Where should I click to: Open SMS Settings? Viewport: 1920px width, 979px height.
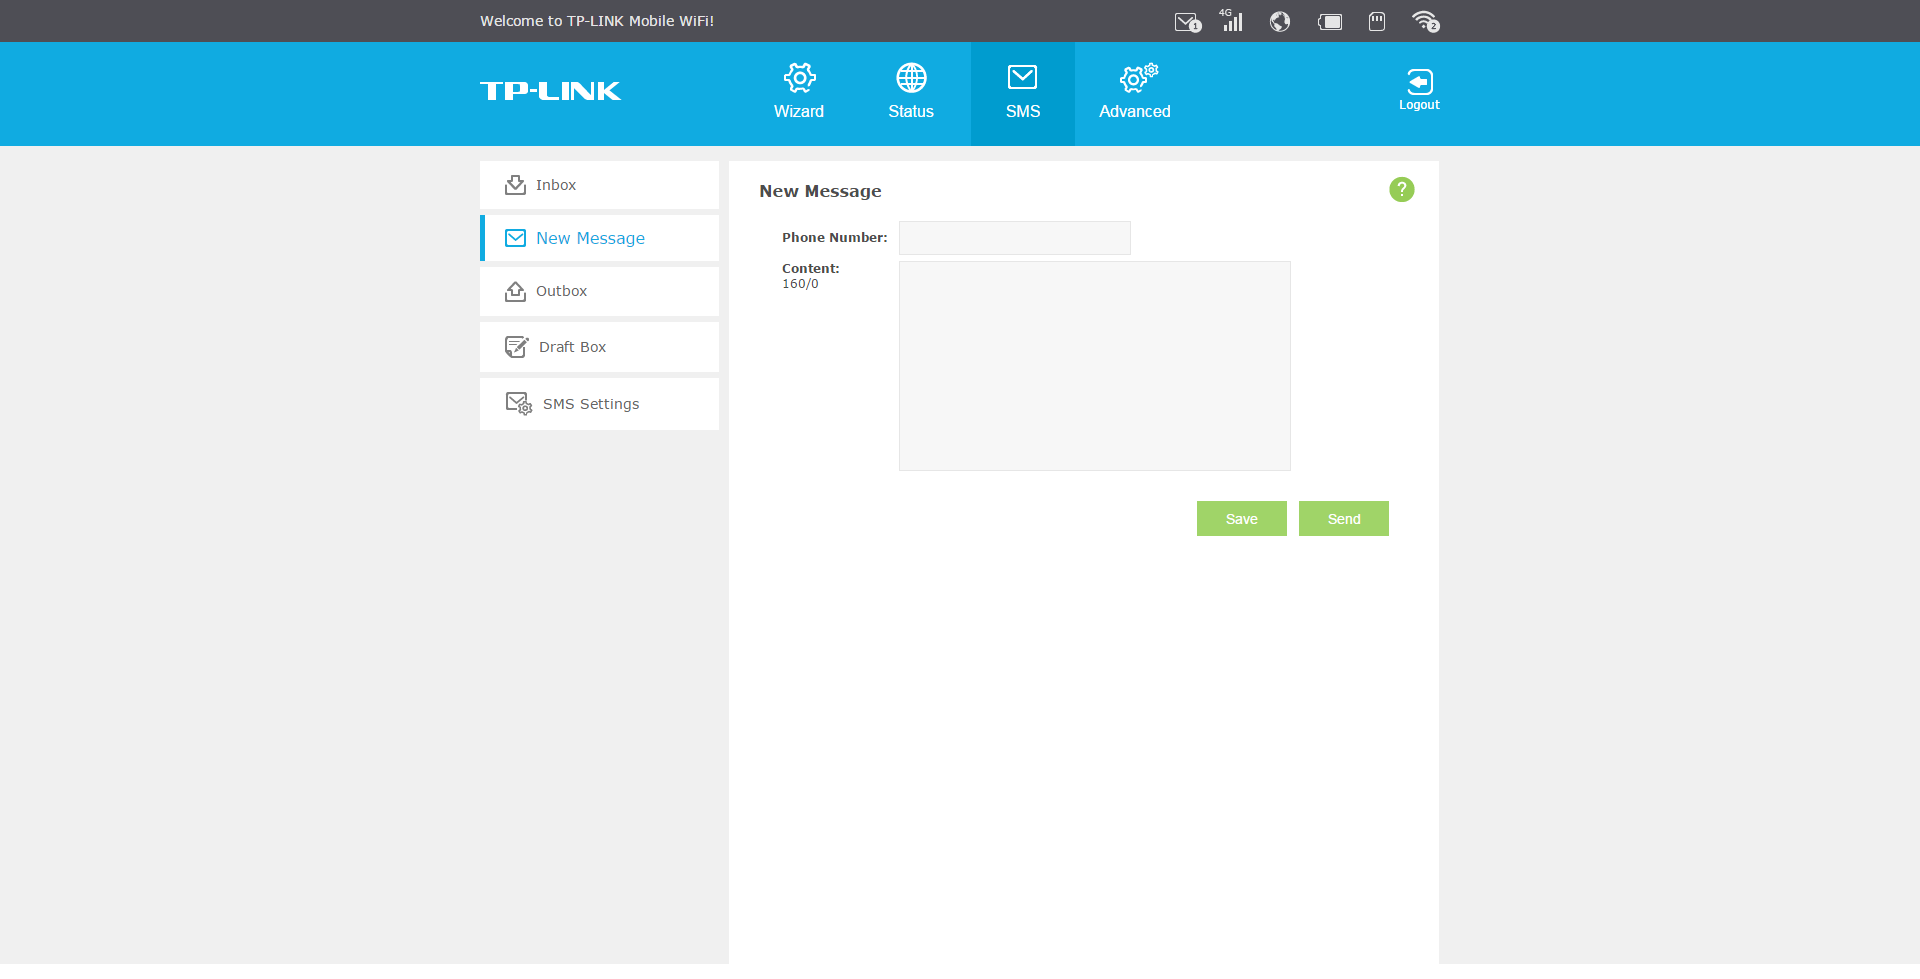(599, 404)
